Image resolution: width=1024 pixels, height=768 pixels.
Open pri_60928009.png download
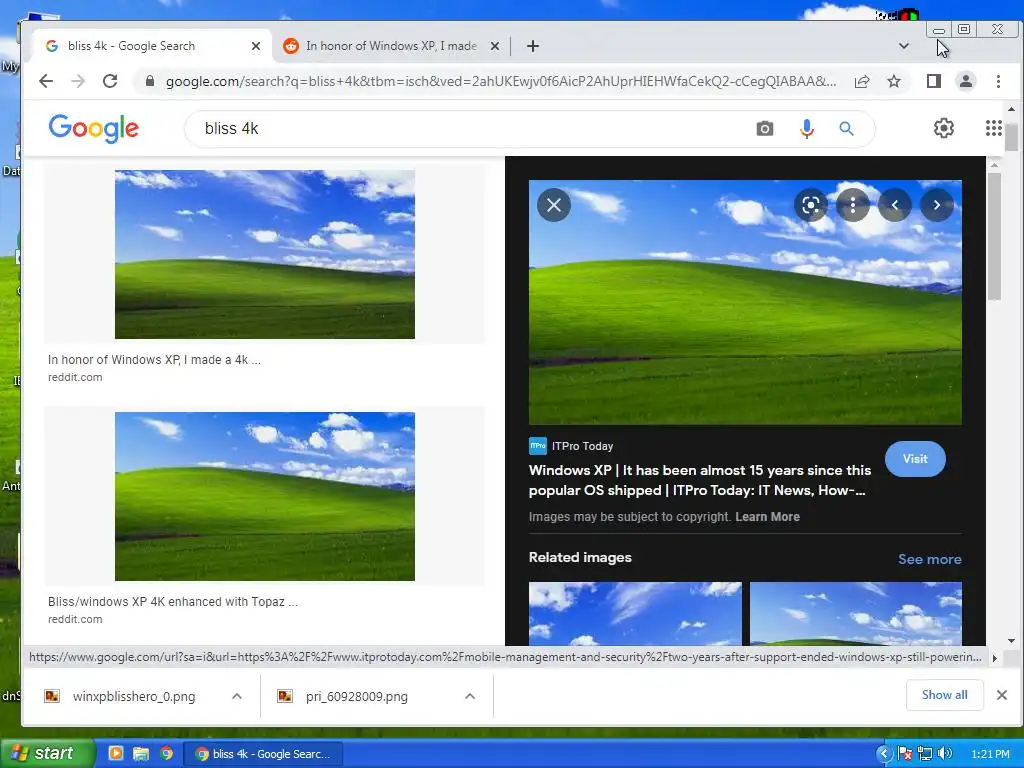[357, 696]
